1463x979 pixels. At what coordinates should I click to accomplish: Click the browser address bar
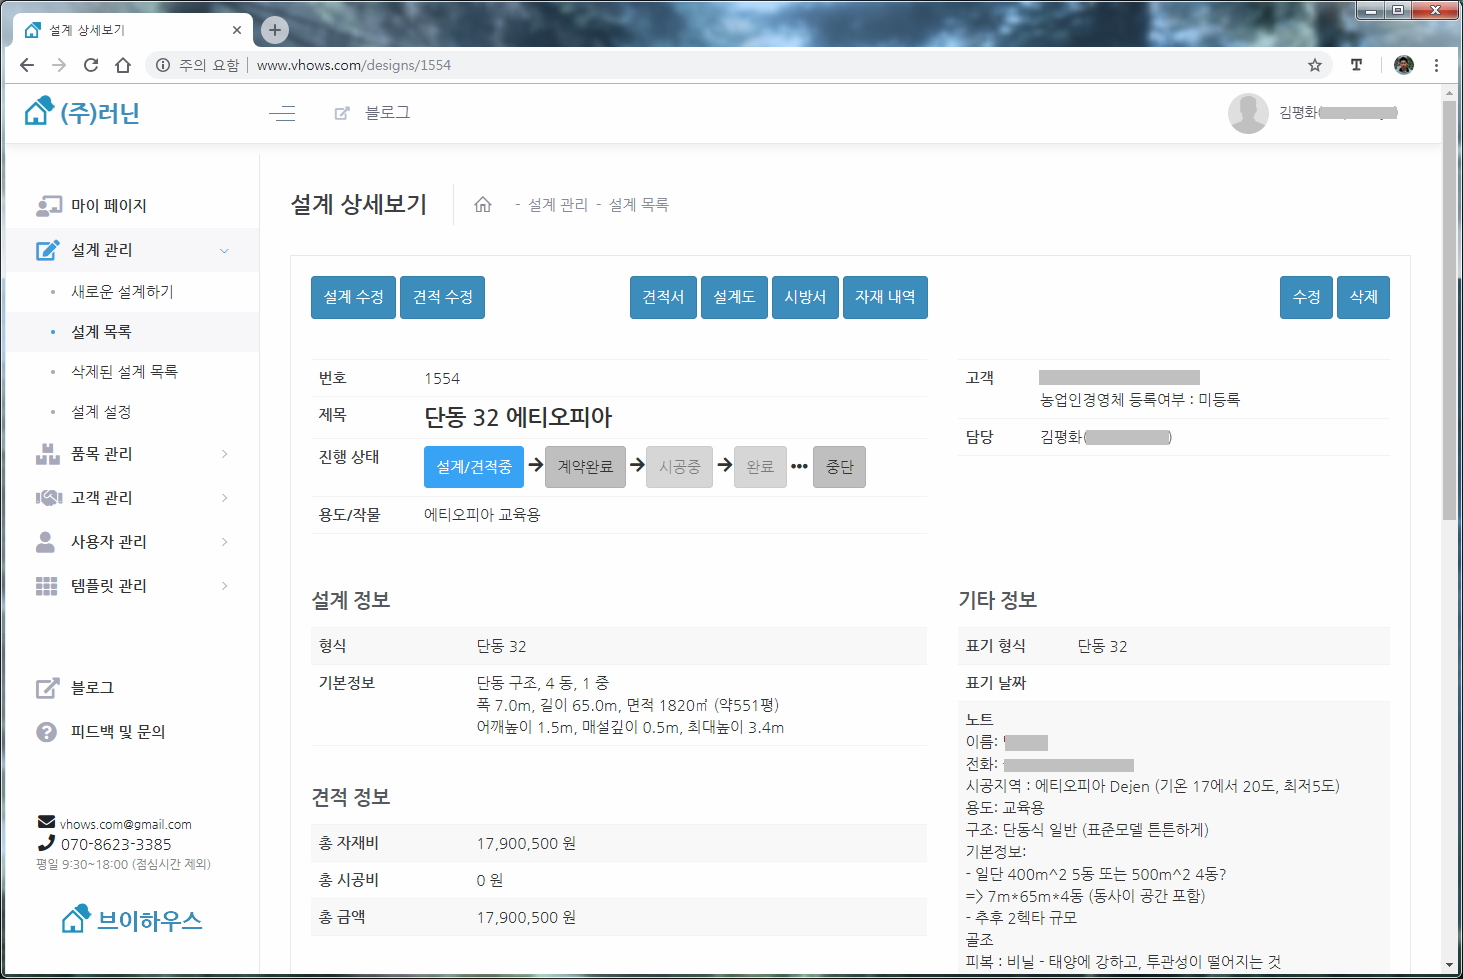coord(700,65)
